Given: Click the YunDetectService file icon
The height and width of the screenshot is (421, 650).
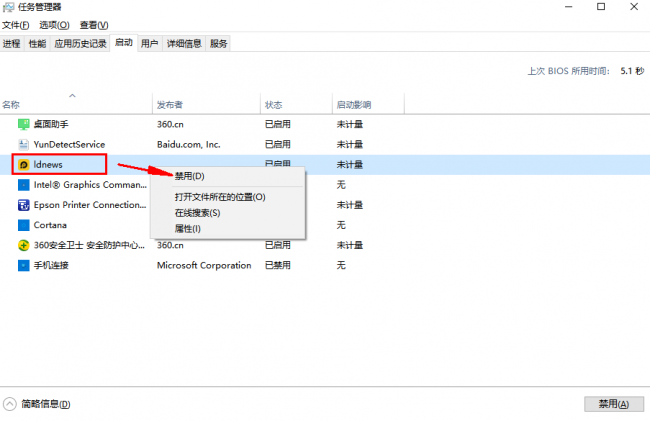Looking at the screenshot, I should point(24,144).
